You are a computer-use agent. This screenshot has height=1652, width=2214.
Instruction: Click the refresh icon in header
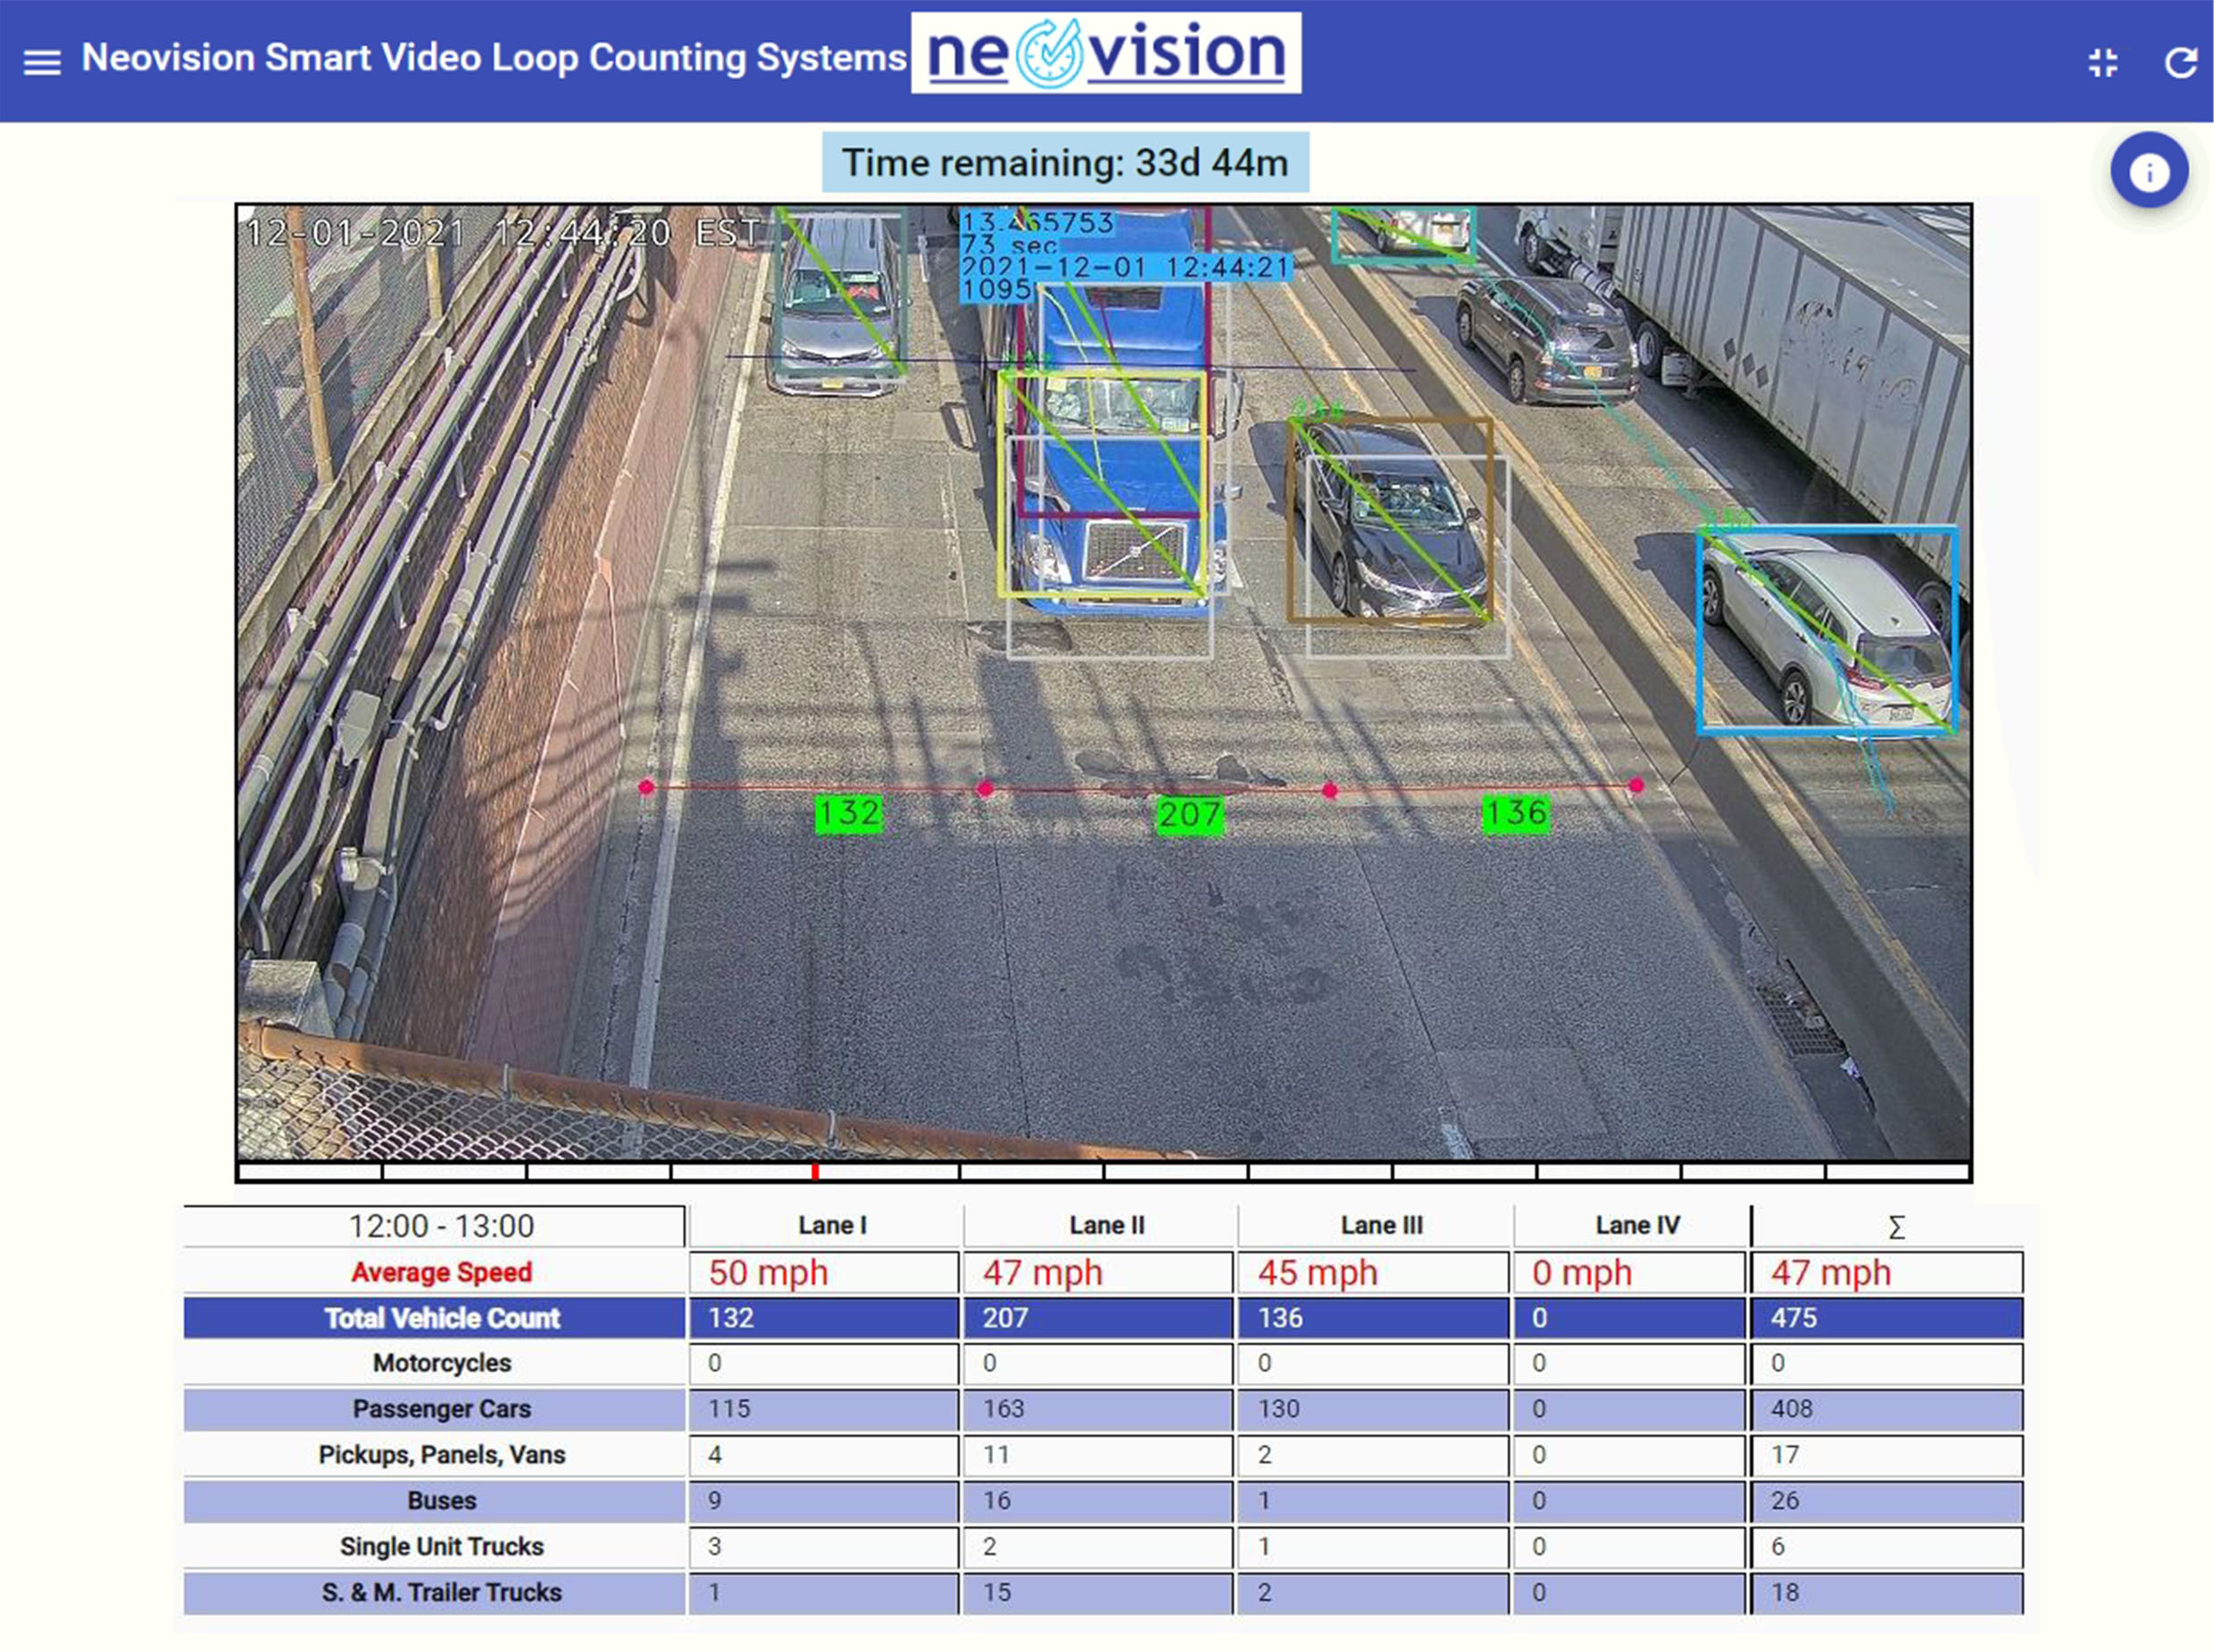[2180, 63]
